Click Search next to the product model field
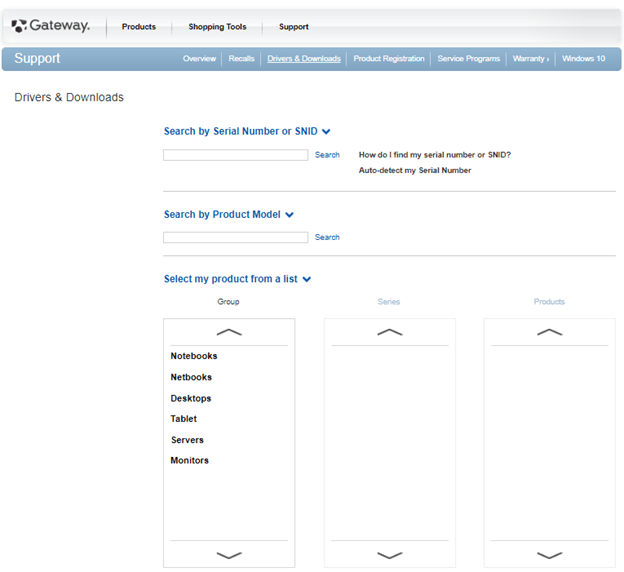 327,237
